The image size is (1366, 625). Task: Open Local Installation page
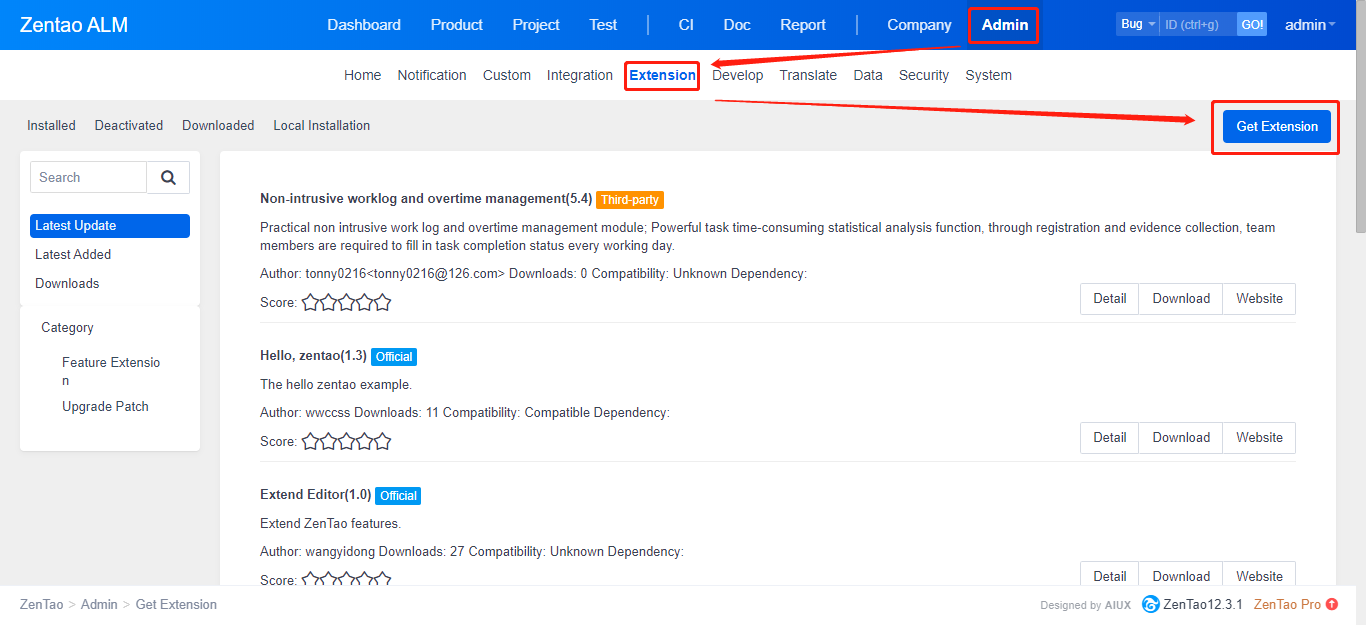click(x=322, y=125)
